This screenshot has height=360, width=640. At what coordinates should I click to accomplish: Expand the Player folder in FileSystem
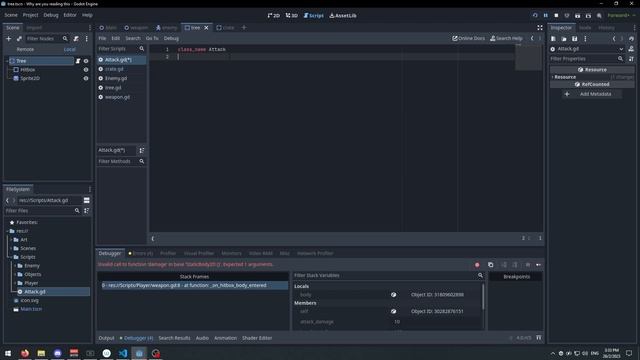click(15, 283)
